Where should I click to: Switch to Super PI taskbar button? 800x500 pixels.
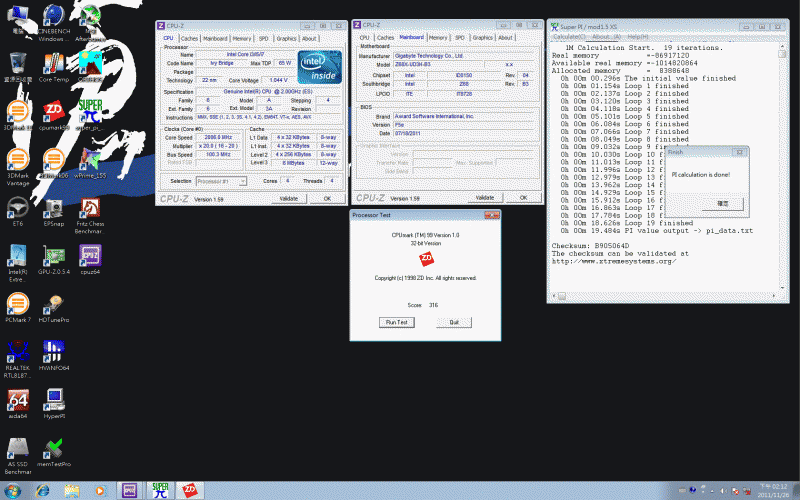coord(160,491)
